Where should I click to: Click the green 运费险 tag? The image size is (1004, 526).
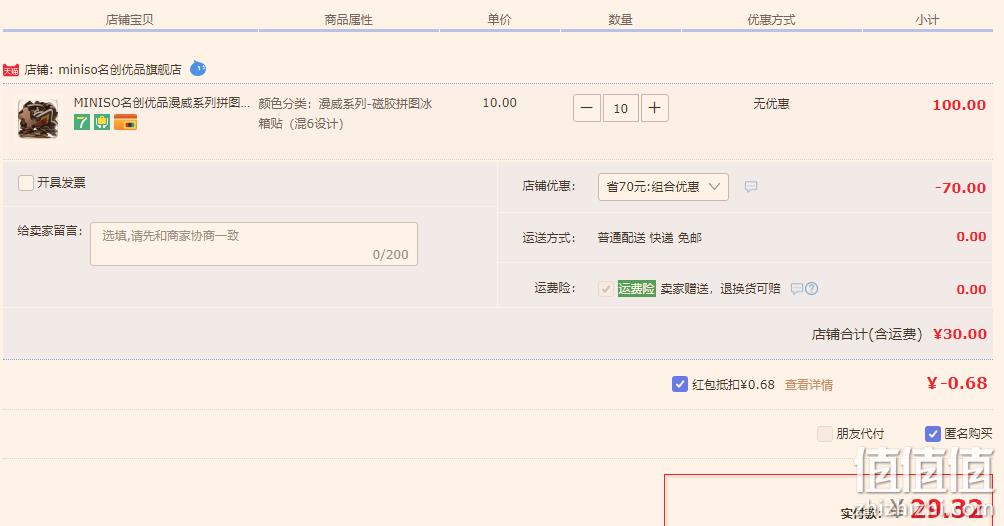coord(636,289)
